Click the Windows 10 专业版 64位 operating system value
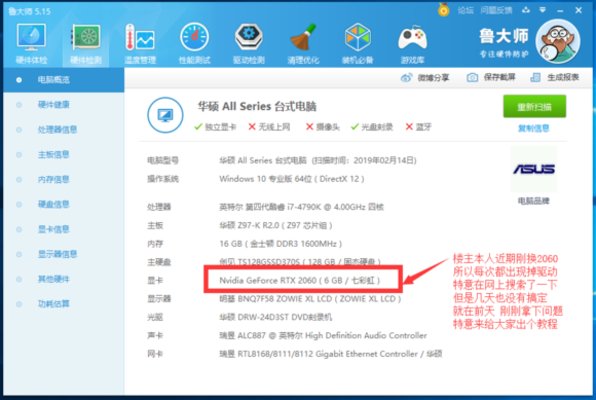The image size is (596, 400). (x=292, y=179)
